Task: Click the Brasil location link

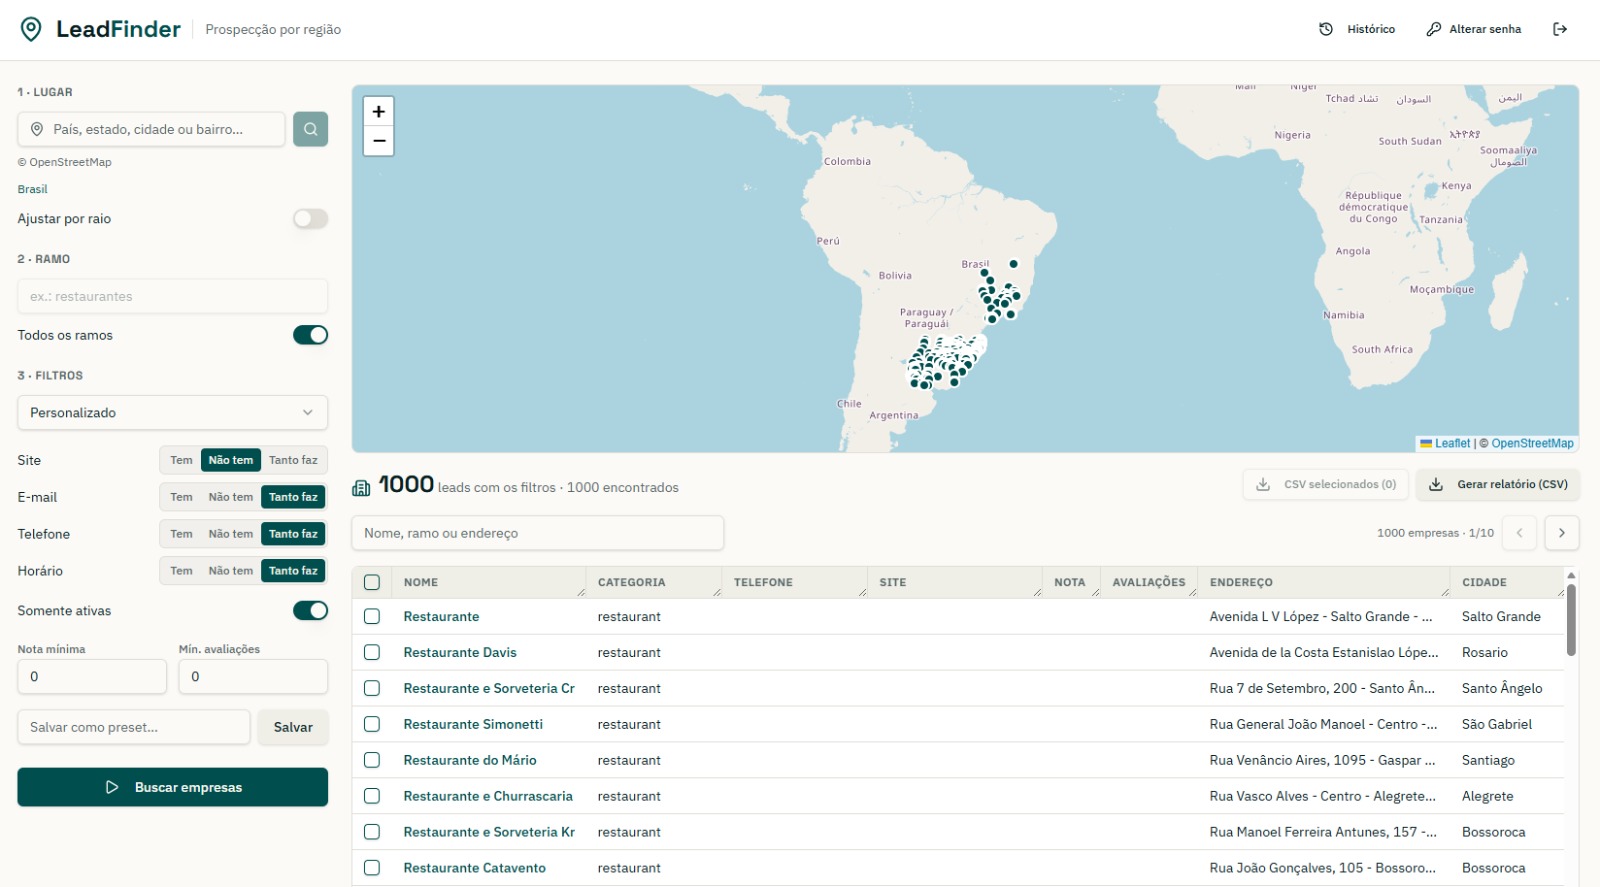Action: coord(32,189)
